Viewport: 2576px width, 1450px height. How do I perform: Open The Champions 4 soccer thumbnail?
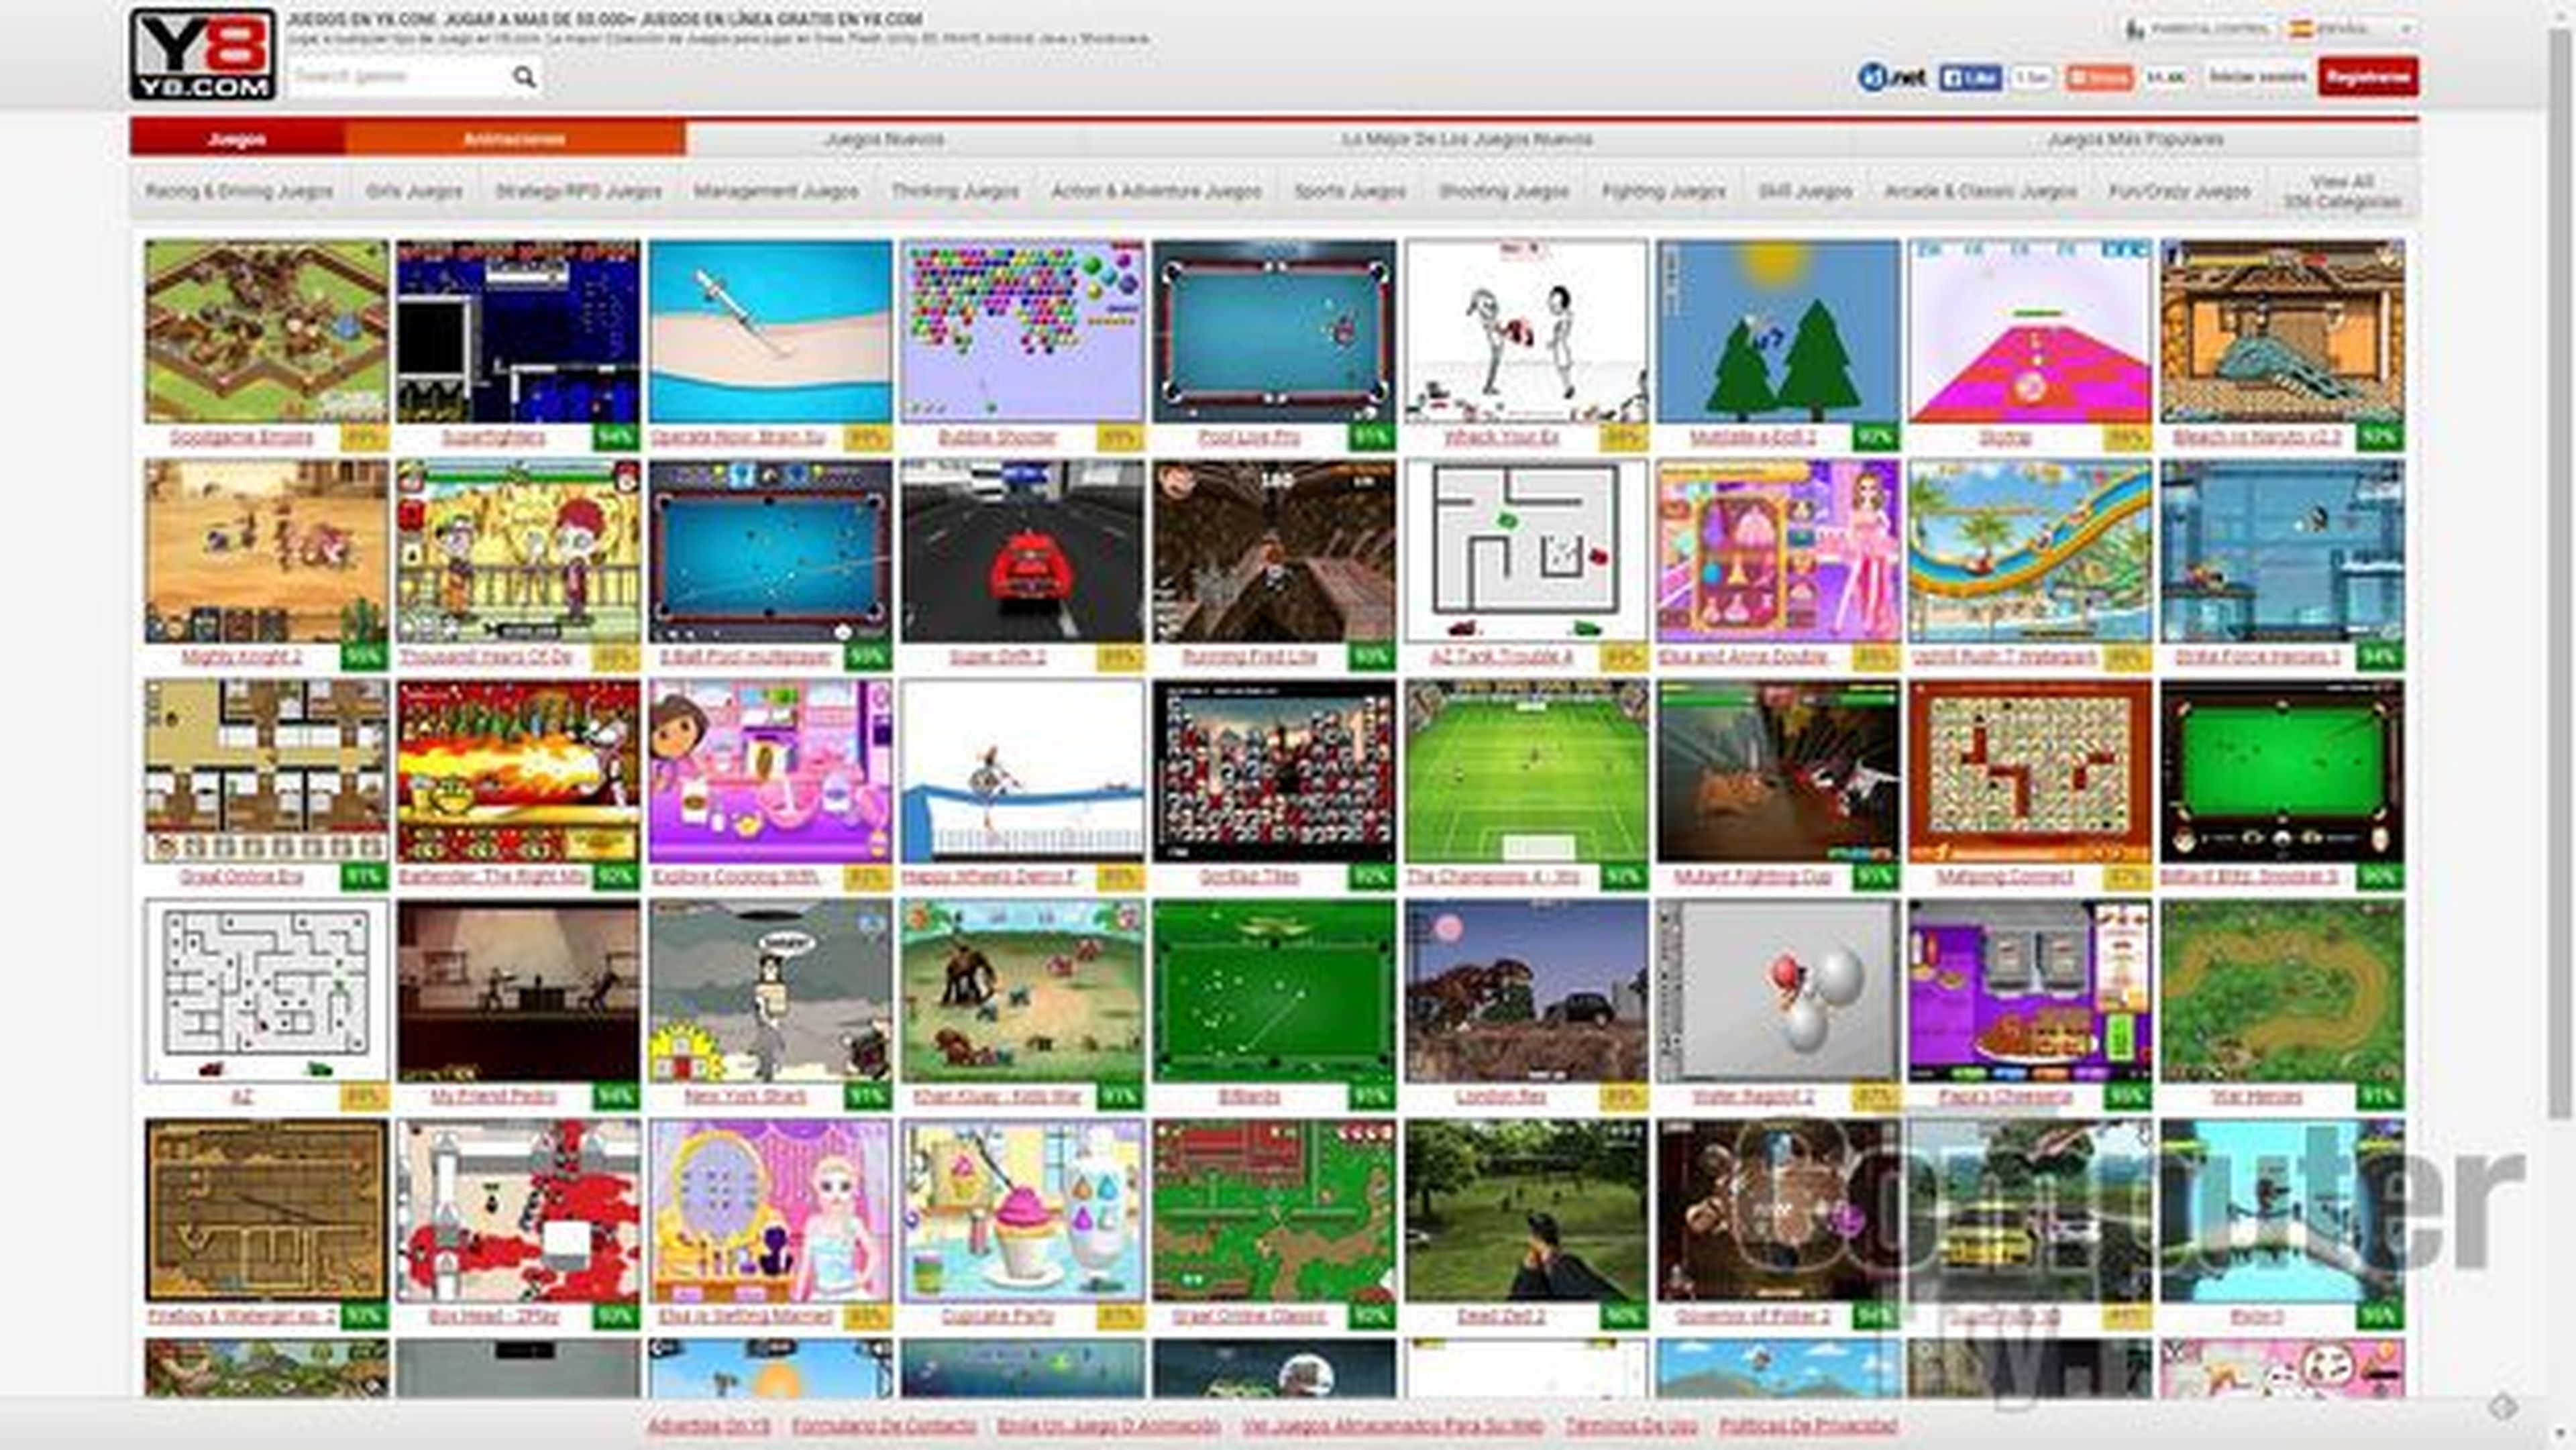coord(1526,771)
